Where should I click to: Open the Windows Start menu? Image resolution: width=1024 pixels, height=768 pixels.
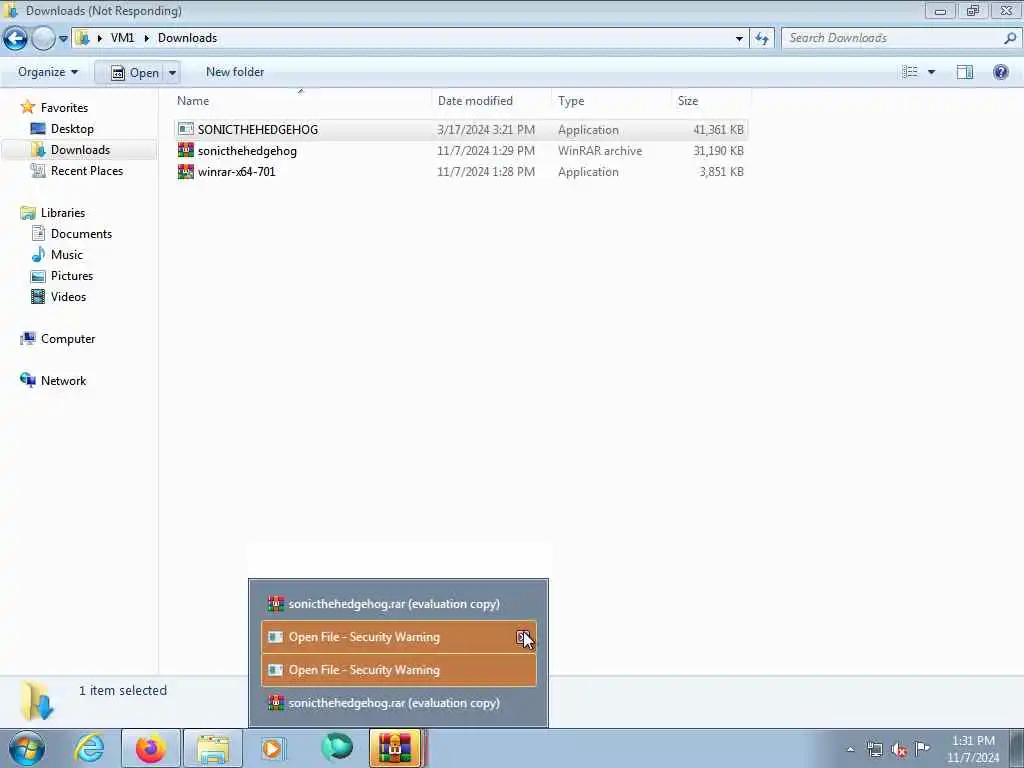point(27,748)
